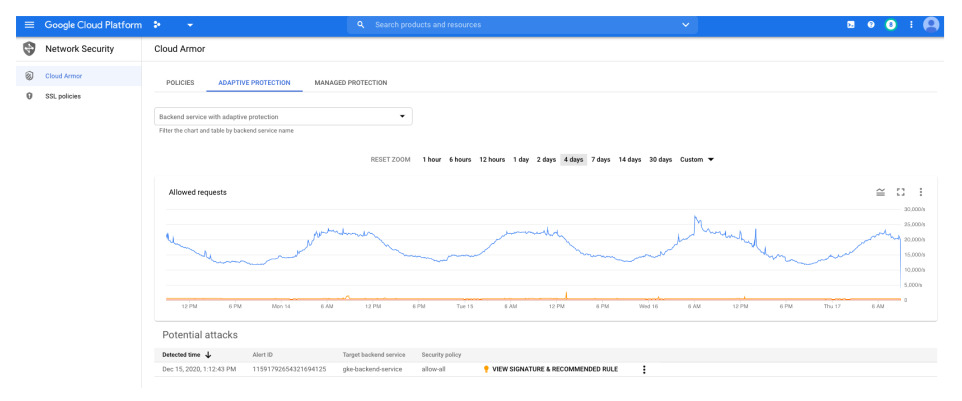Click the Allowed requests chart title
The width and height of the screenshot is (962, 401).
click(x=198, y=192)
